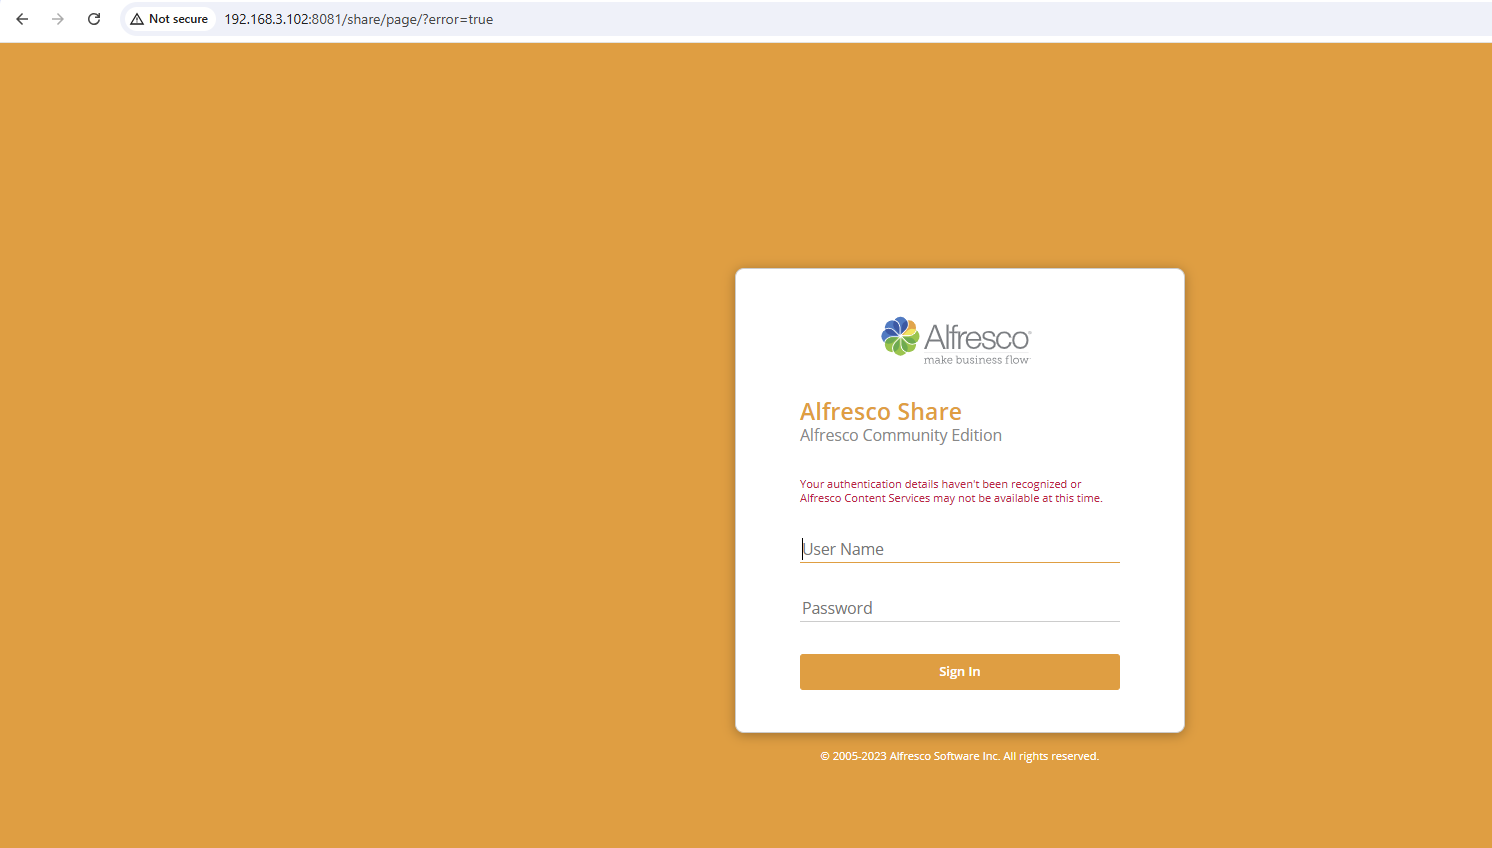Click the browser back arrow
This screenshot has width=1492, height=848.
(22, 19)
